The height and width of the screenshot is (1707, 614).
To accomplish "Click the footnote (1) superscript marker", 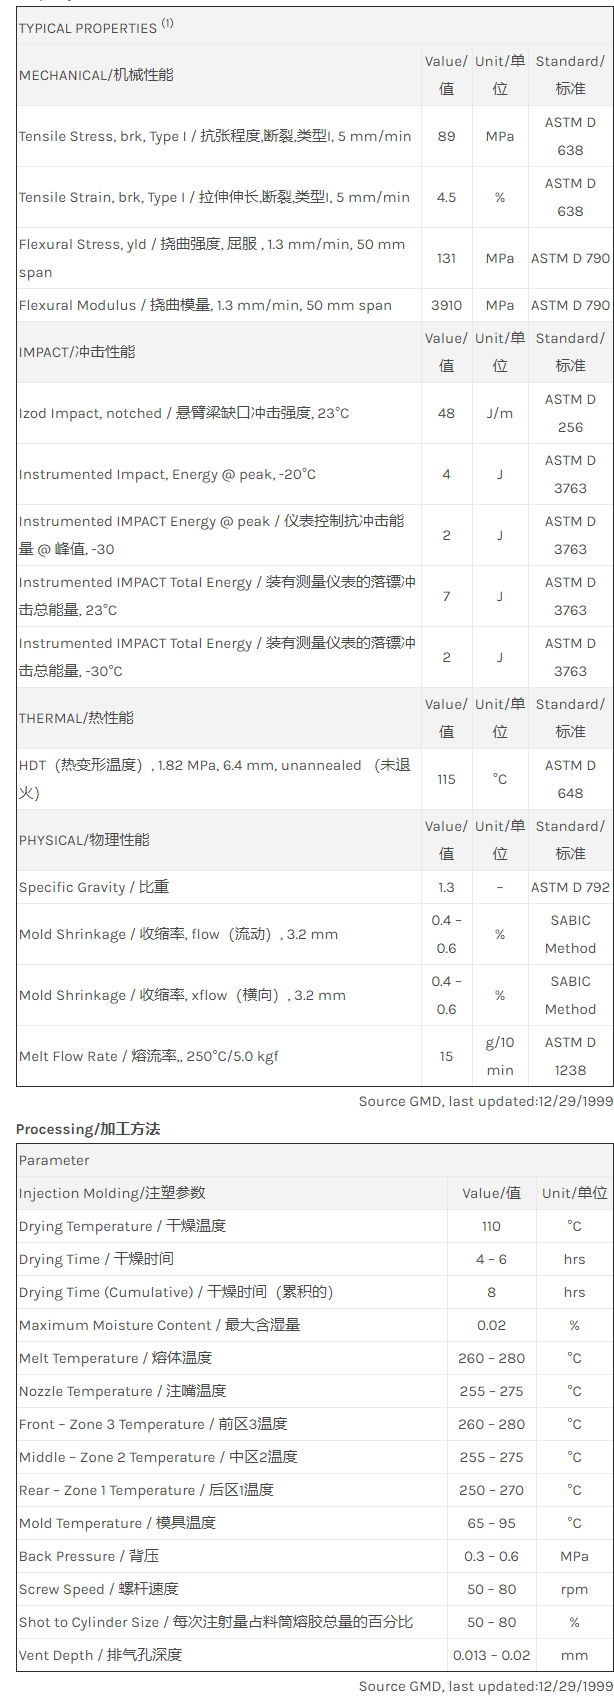I will click(167, 23).
